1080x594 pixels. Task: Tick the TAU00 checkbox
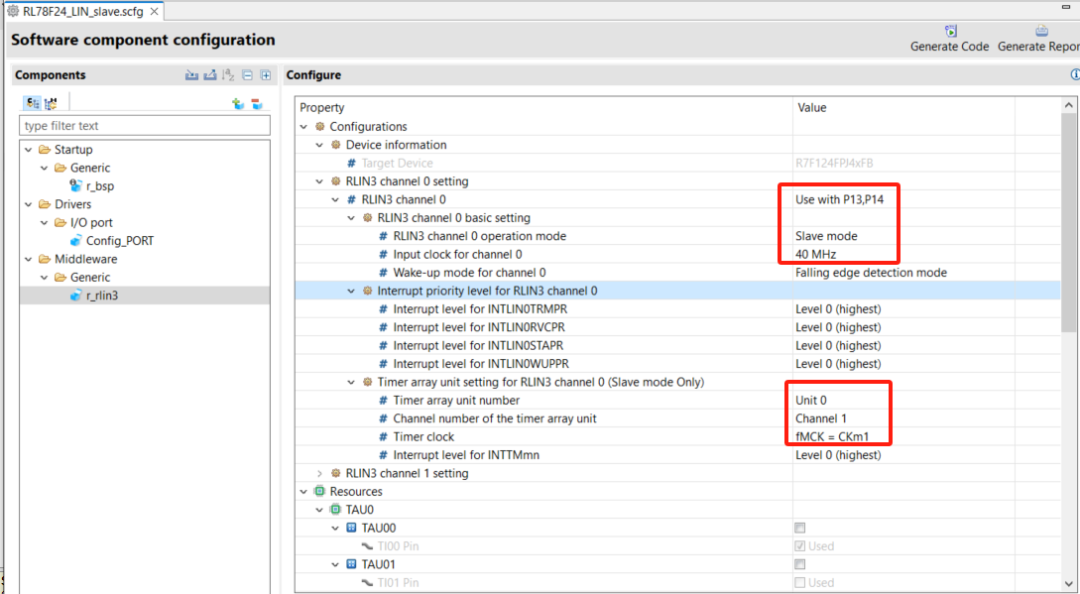point(800,528)
